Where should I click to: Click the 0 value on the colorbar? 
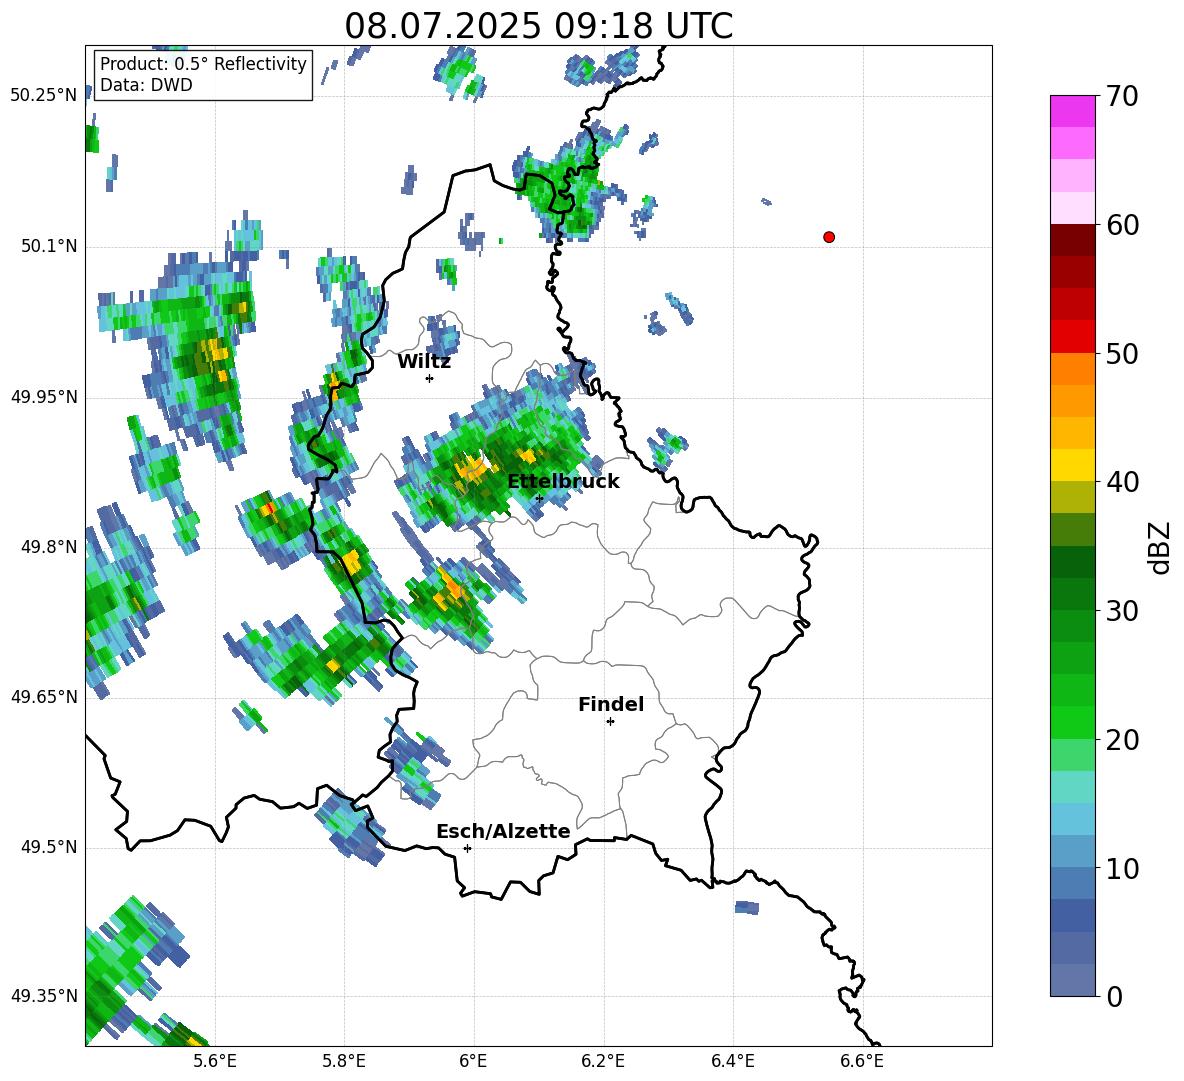pyautogui.click(x=1114, y=996)
